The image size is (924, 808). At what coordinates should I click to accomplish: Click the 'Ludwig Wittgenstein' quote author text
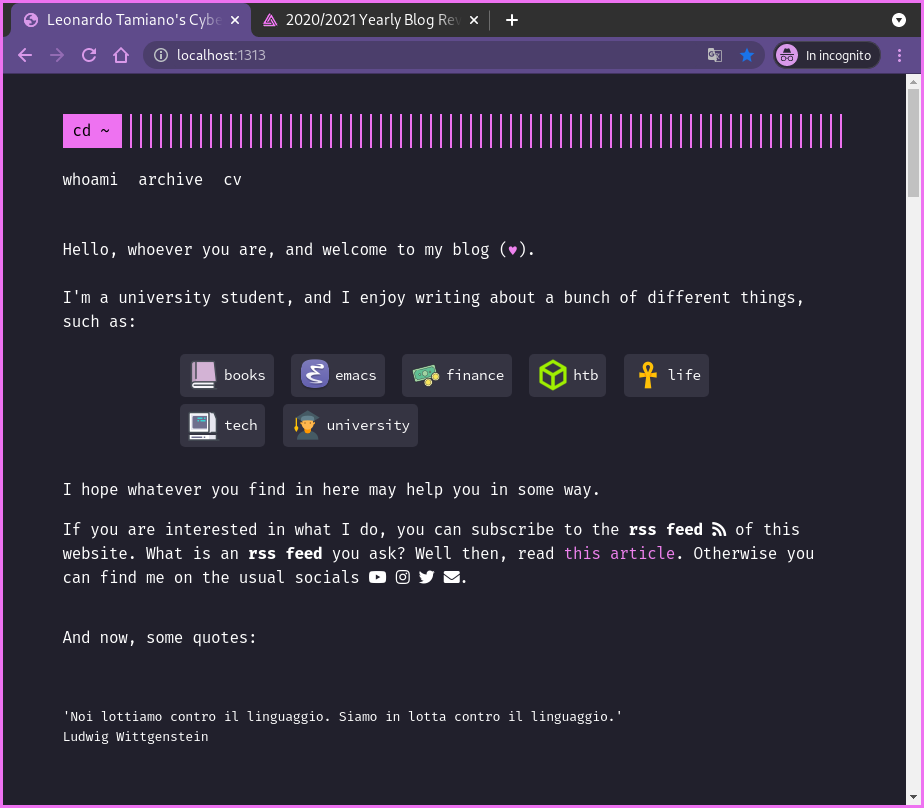click(136, 737)
